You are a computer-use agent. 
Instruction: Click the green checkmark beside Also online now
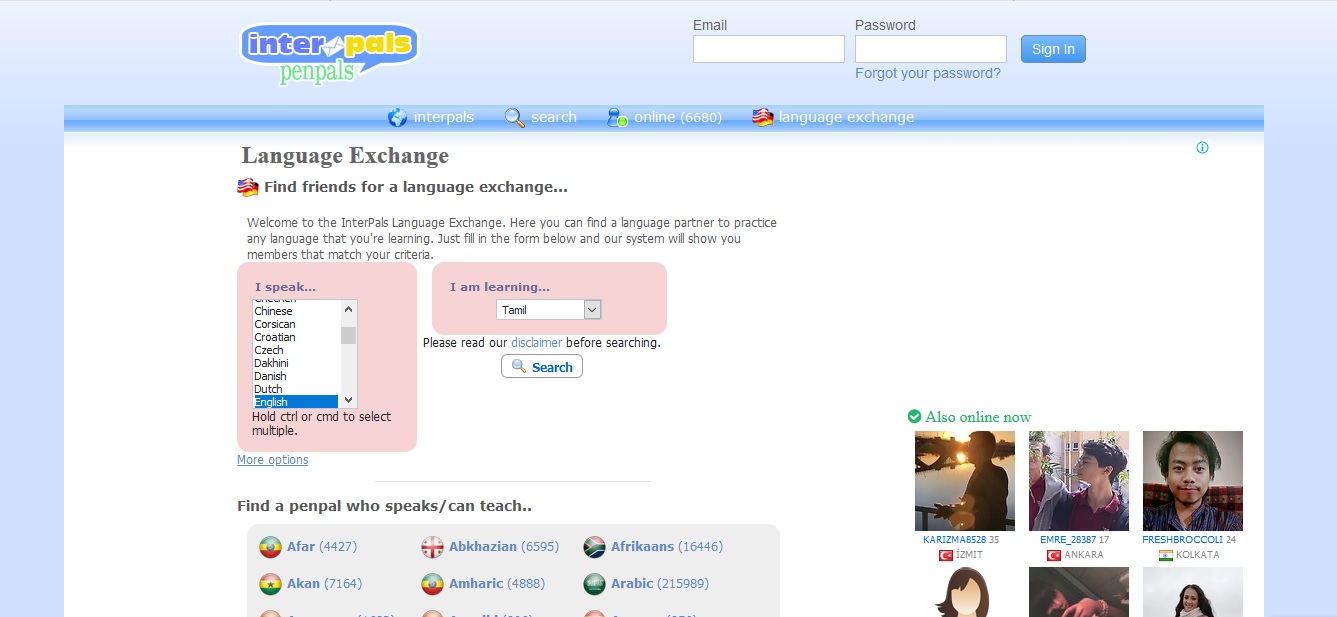pos(913,416)
